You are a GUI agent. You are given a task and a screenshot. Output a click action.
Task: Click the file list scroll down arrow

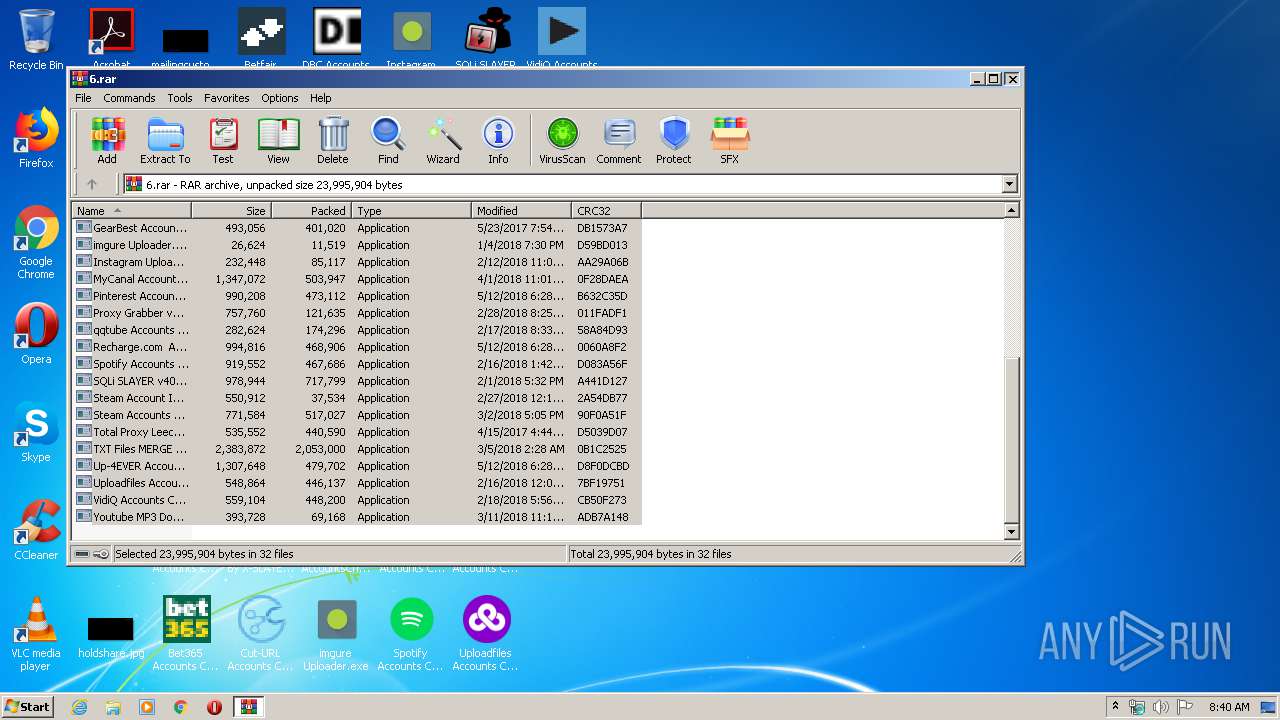[1011, 532]
